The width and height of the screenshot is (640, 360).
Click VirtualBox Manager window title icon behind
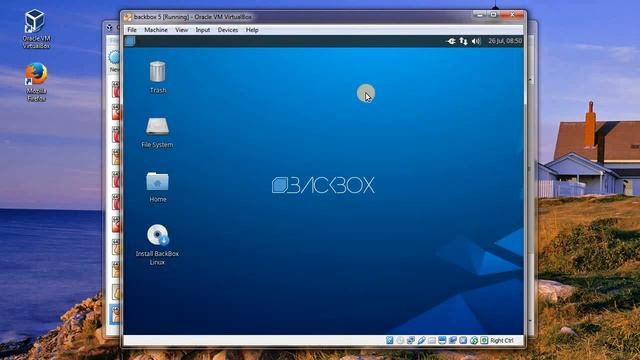coord(109,27)
